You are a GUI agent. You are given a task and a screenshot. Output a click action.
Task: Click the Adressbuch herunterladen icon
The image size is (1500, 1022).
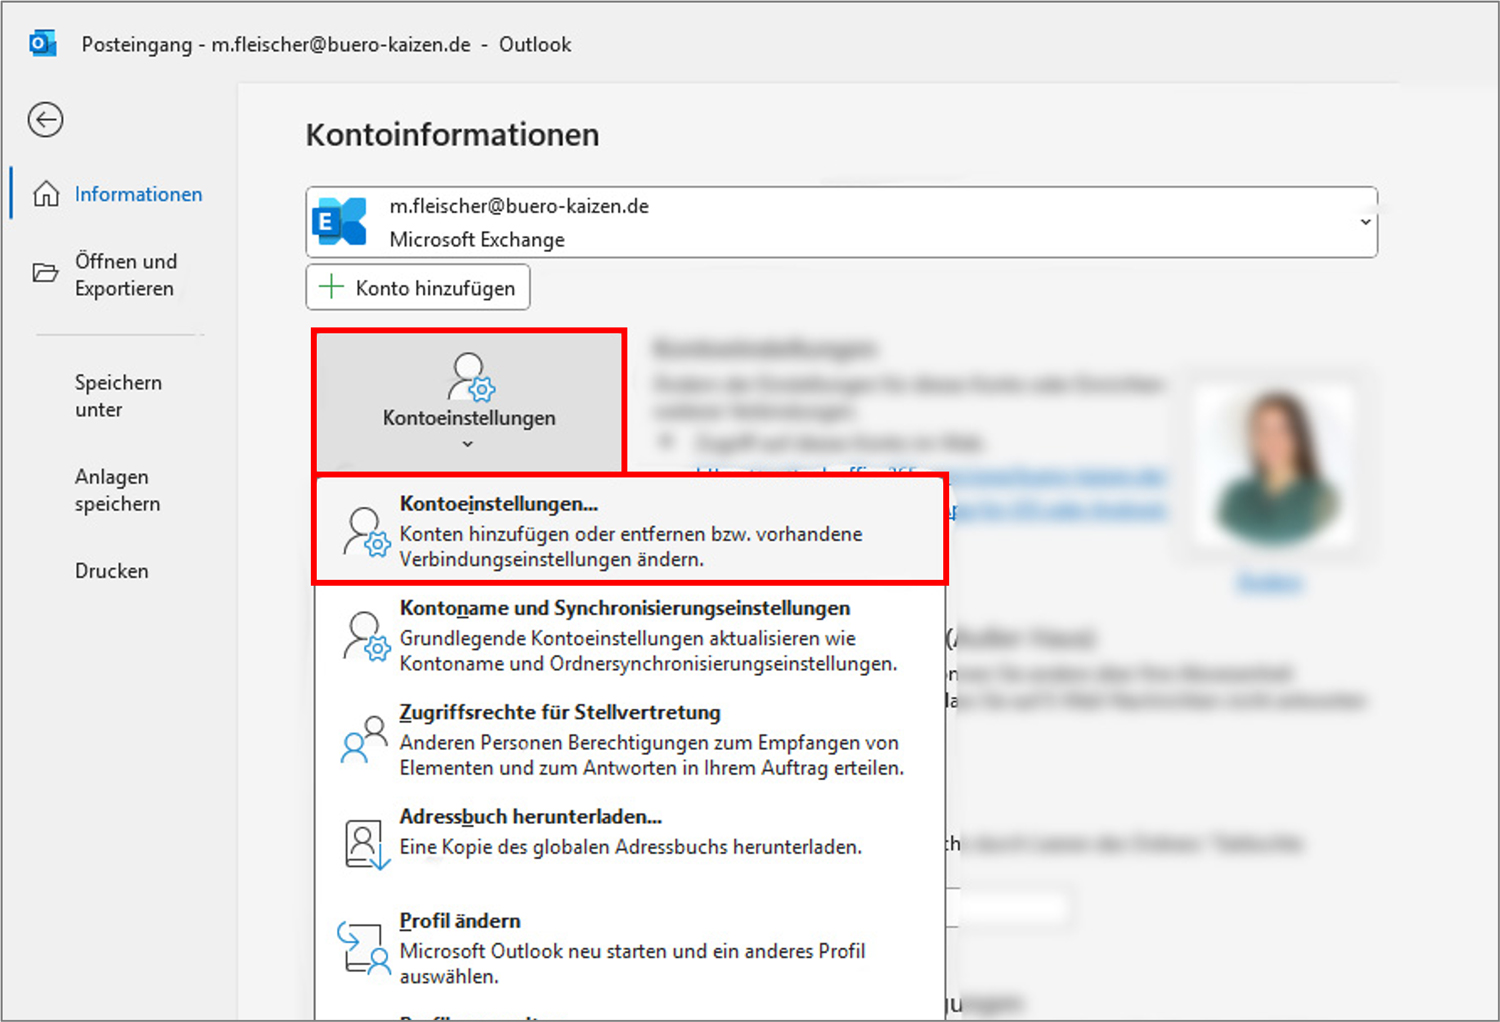click(365, 843)
